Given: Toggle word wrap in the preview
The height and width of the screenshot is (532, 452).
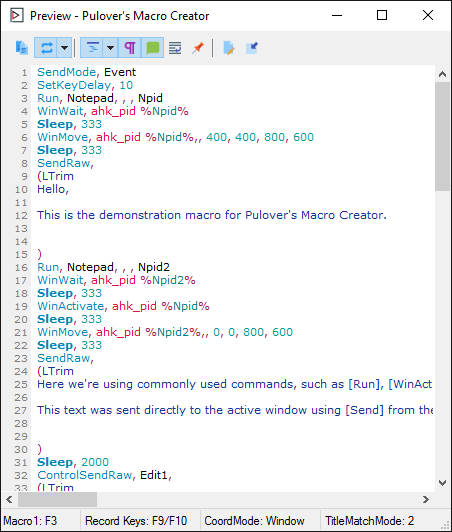Looking at the screenshot, I should point(175,48).
